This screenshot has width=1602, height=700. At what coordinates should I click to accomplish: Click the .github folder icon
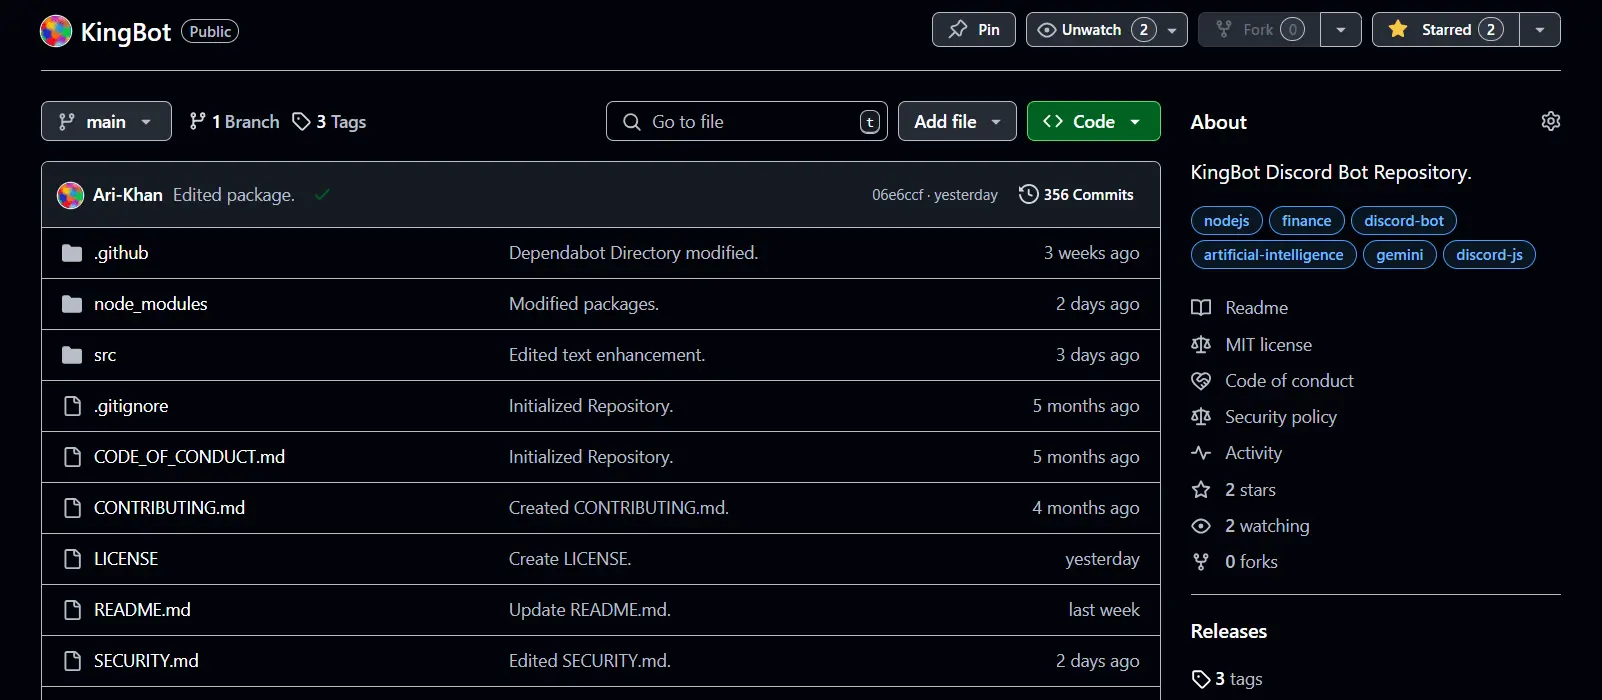click(x=72, y=253)
